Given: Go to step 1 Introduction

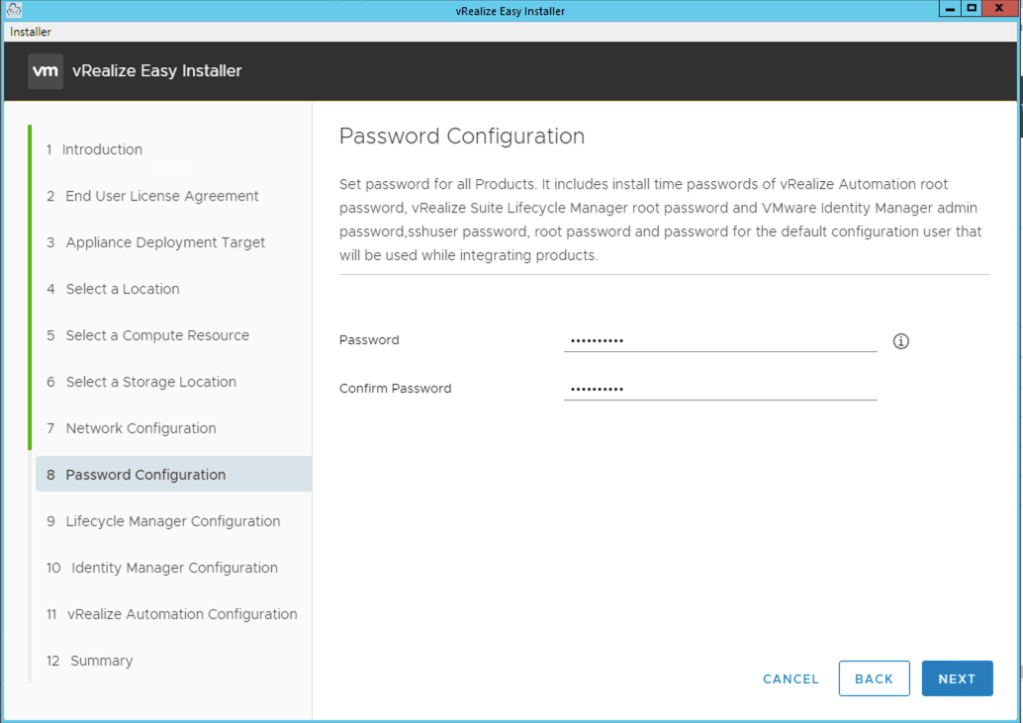Looking at the screenshot, I should tap(102, 150).
